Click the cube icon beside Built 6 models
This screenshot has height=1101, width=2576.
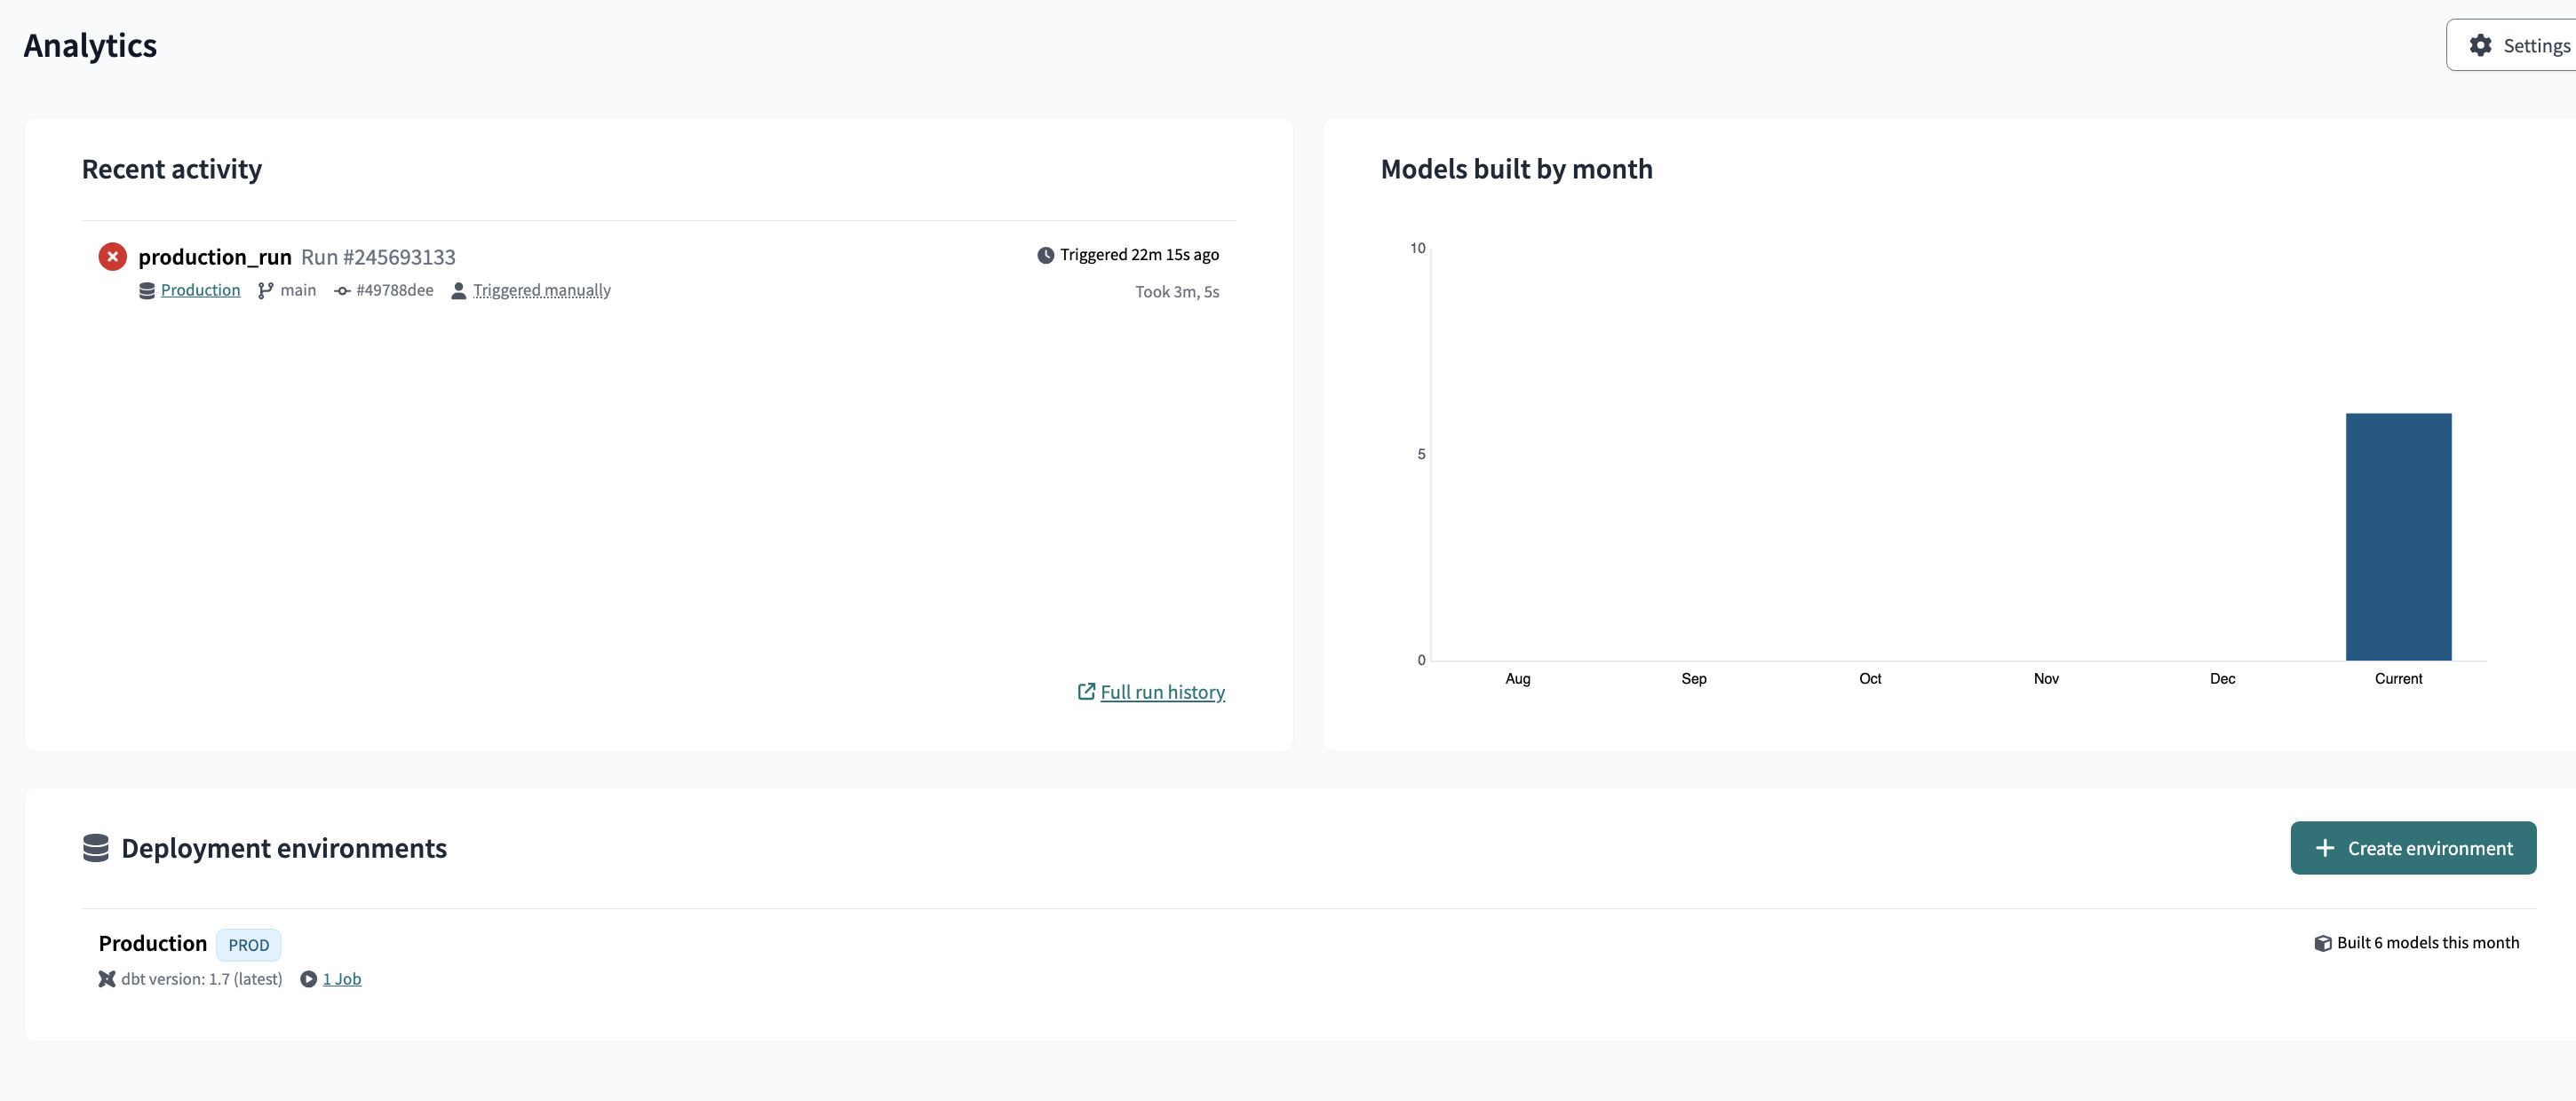[x=2323, y=943]
